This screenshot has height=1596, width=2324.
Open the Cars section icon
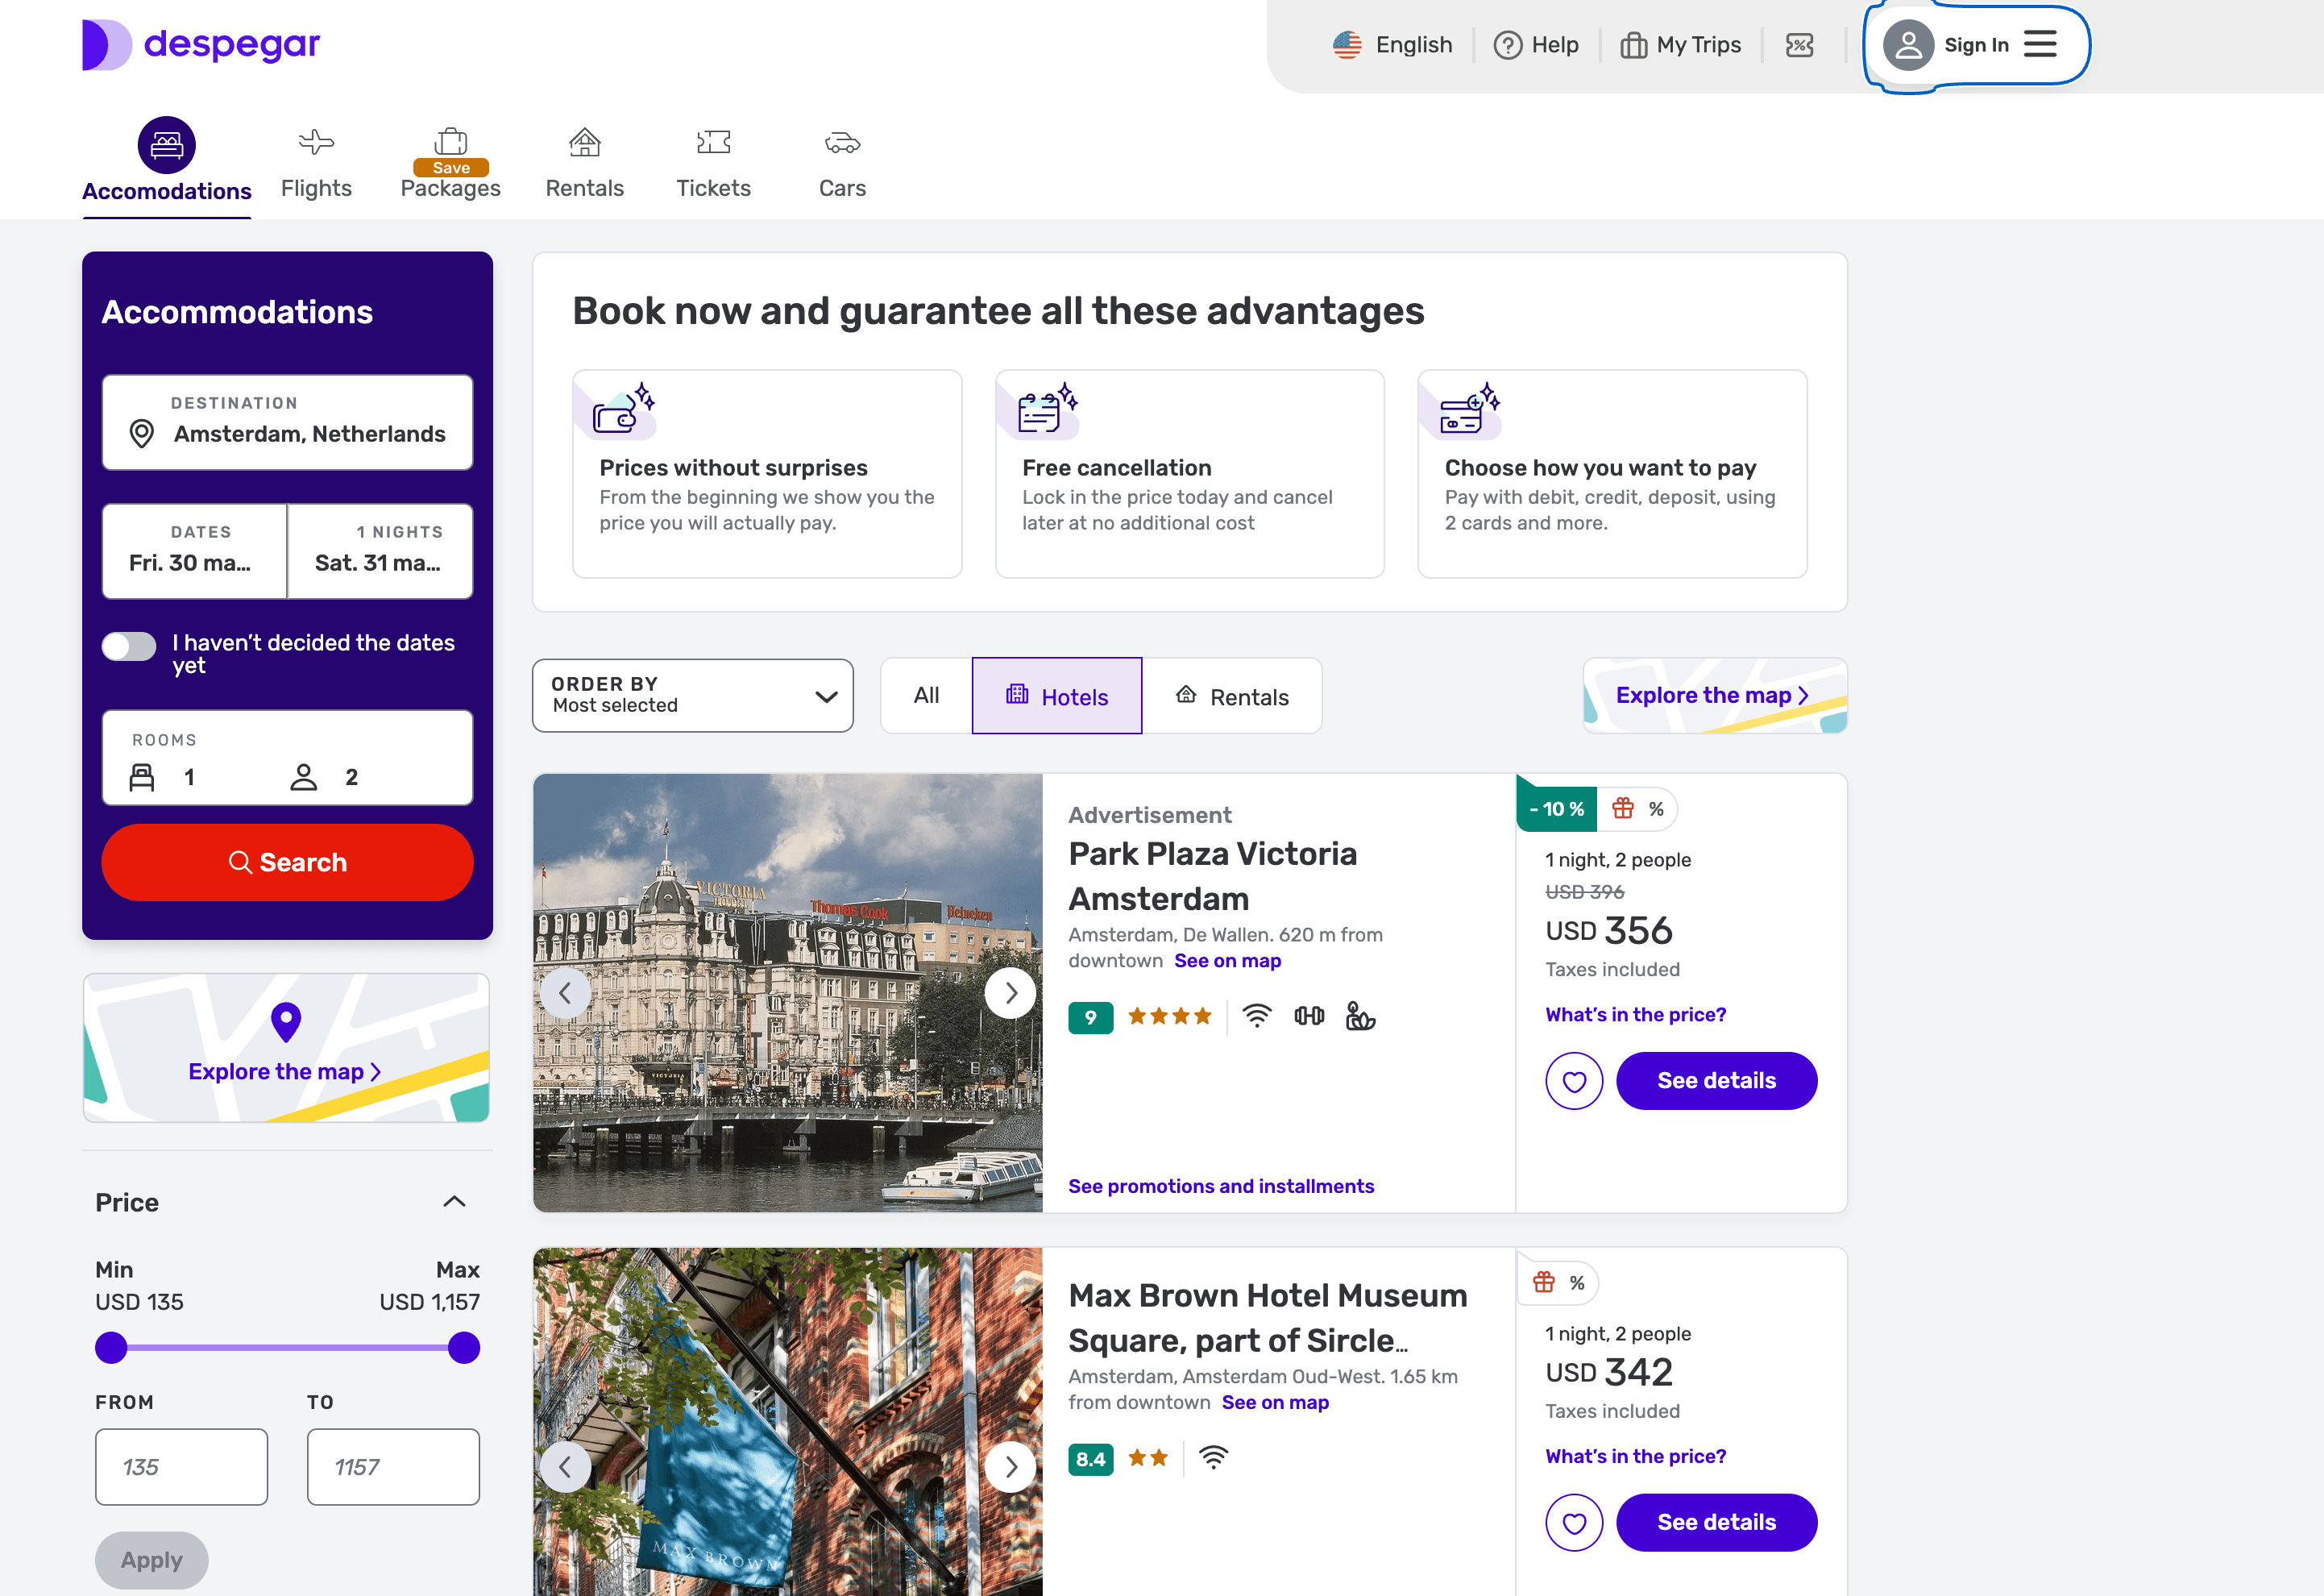click(x=842, y=143)
